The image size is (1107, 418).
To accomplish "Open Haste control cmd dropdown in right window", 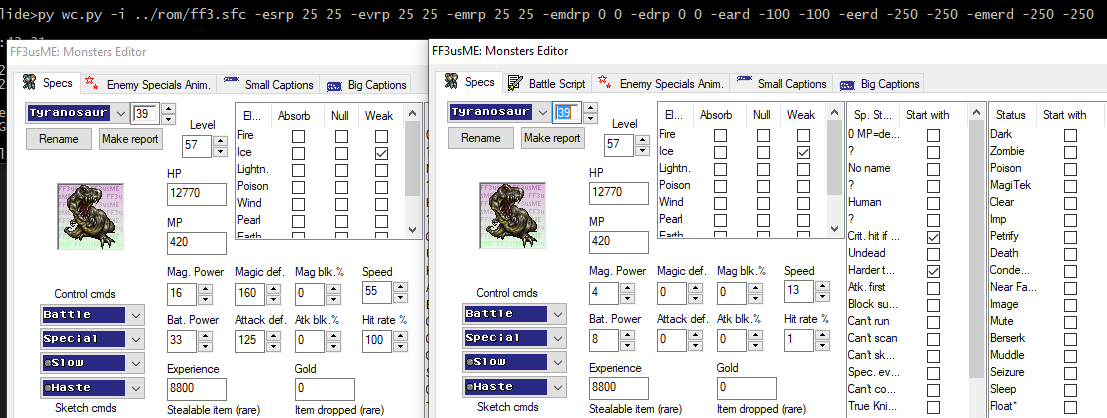I will (558, 386).
